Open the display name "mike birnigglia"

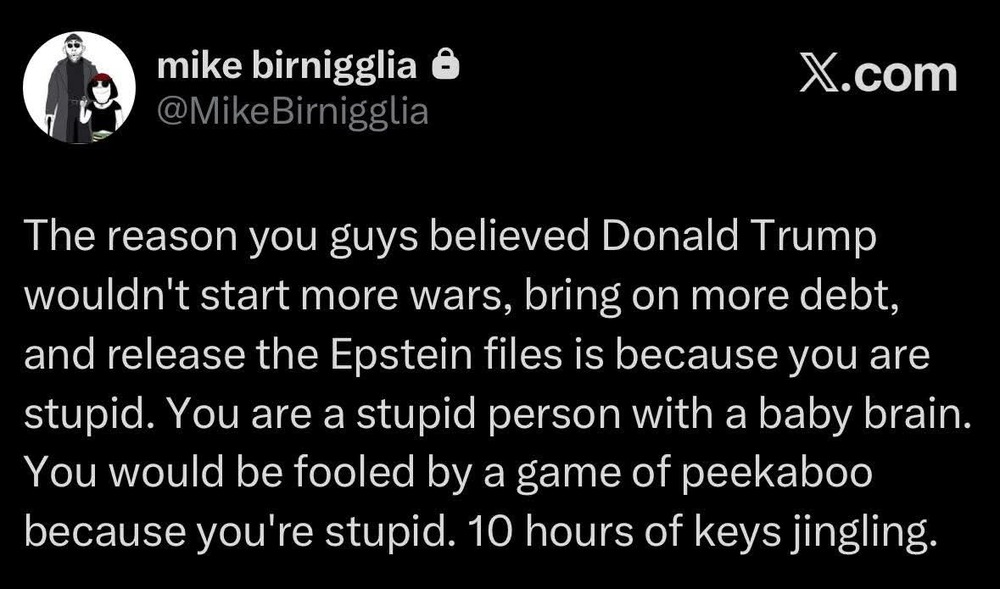tap(287, 67)
